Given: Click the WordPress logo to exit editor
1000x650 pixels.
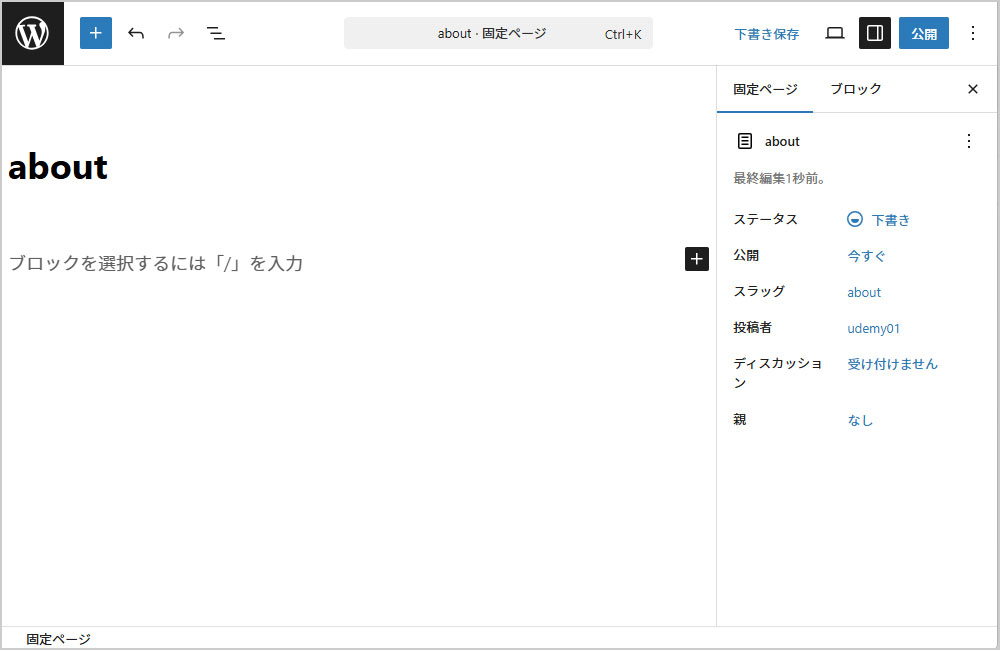Looking at the screenshot, I should (32, 34).
